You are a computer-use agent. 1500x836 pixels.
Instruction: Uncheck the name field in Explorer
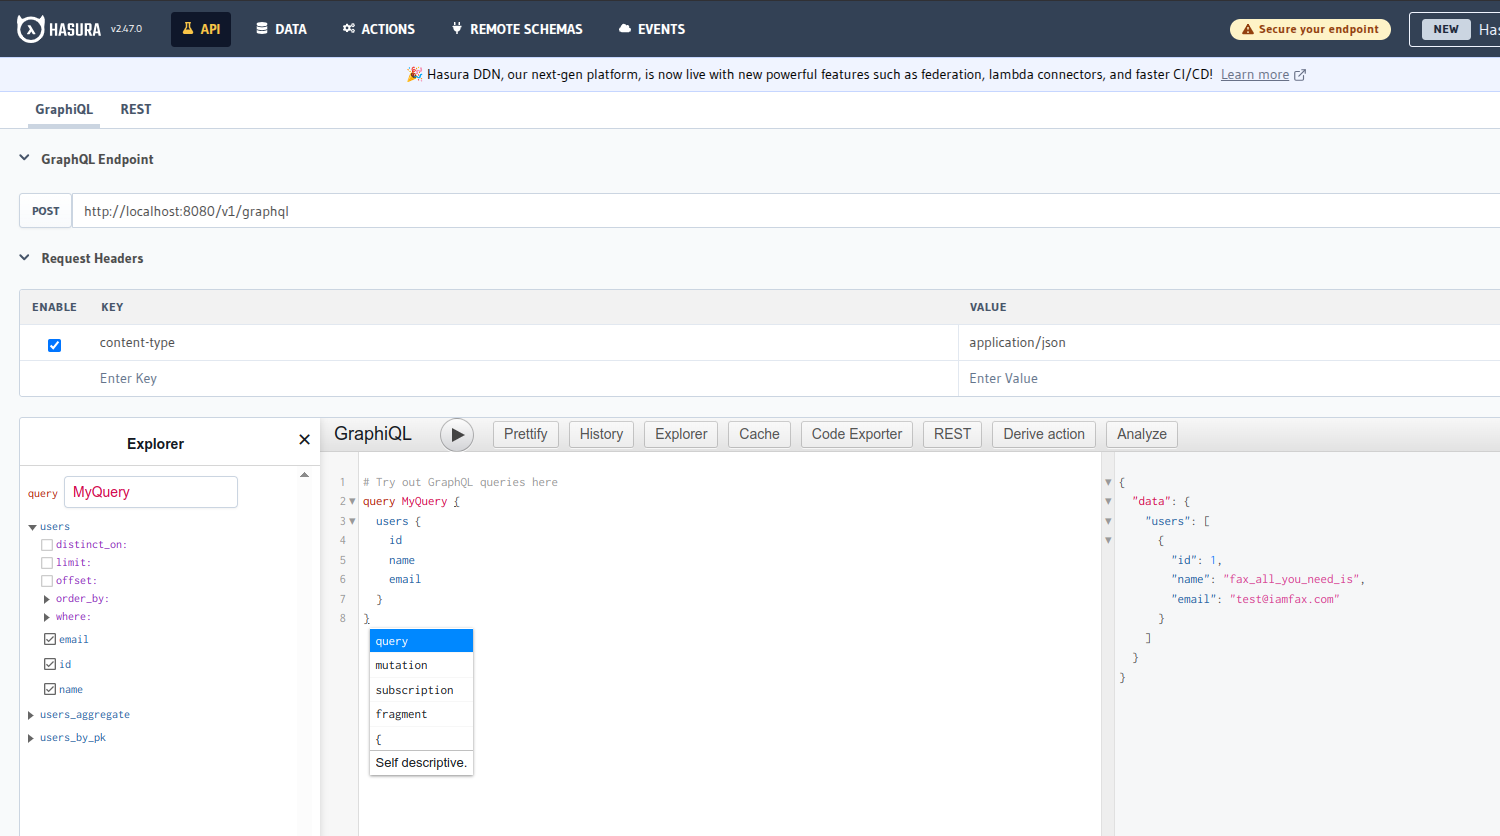click(50, 689)
